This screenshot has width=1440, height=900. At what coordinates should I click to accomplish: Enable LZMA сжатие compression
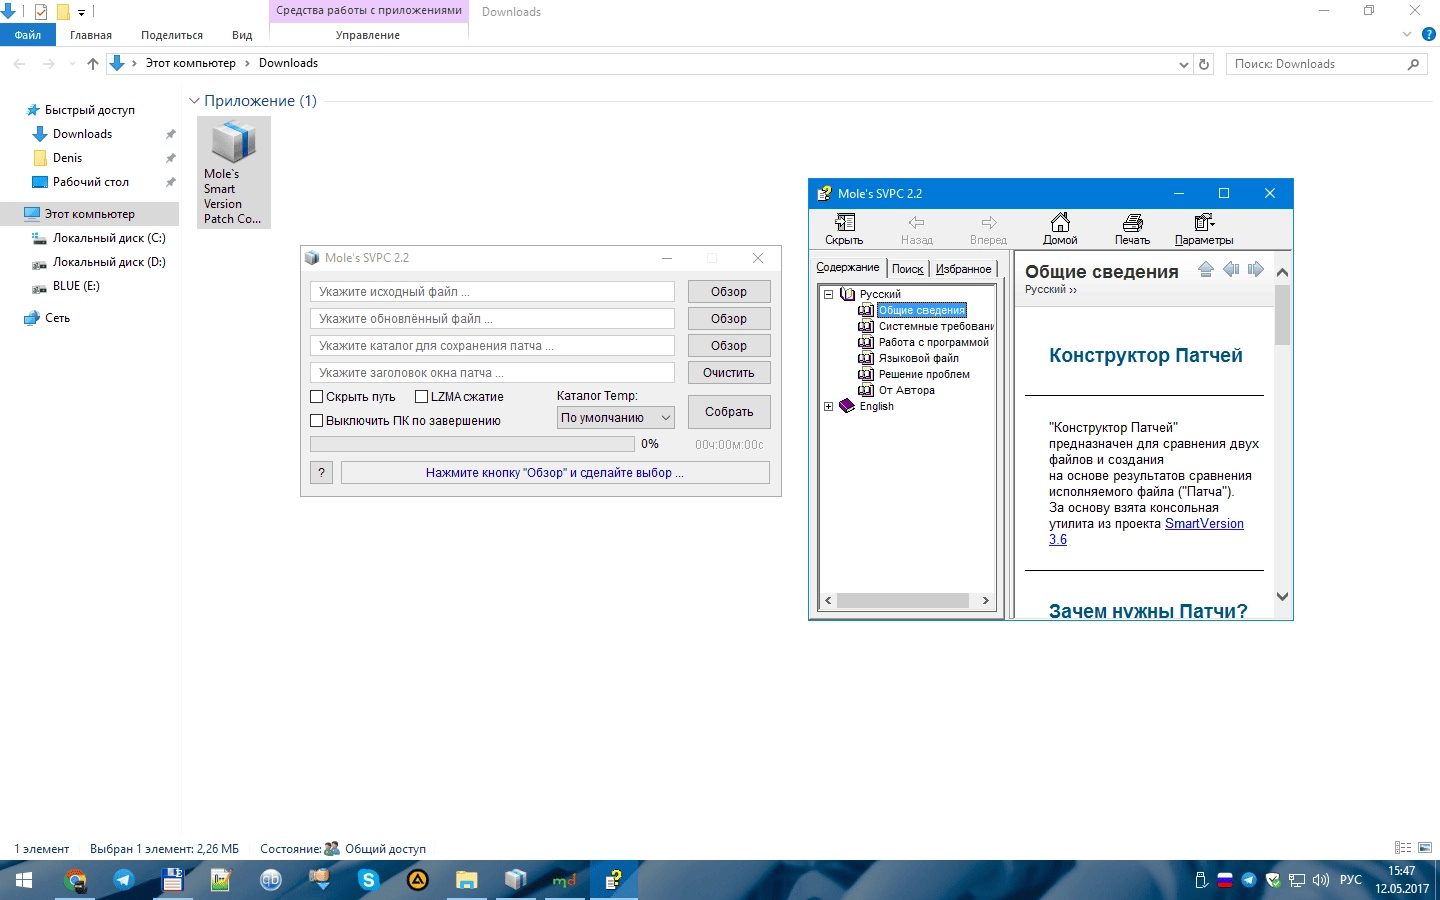point(420,396)
